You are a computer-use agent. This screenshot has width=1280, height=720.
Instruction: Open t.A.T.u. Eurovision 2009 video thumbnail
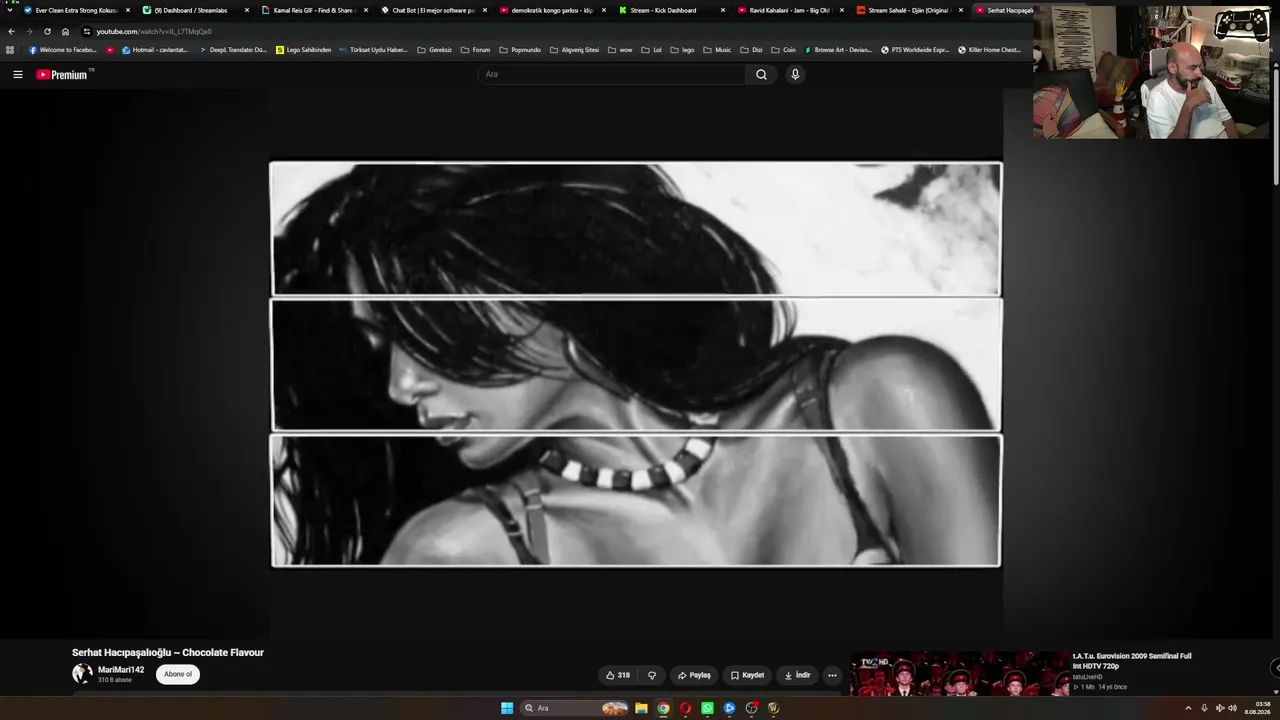tap(959, 674)
